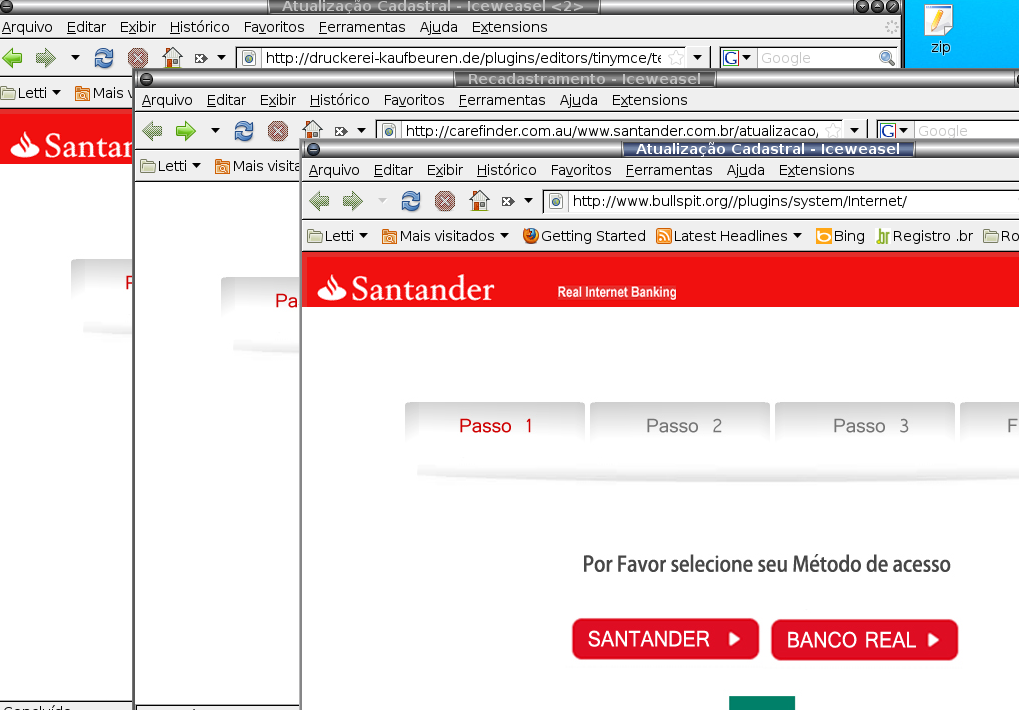Screen dimensions: 1019x710
Task: Click Home icon in Recadastramento window
Action: (312, 131)
